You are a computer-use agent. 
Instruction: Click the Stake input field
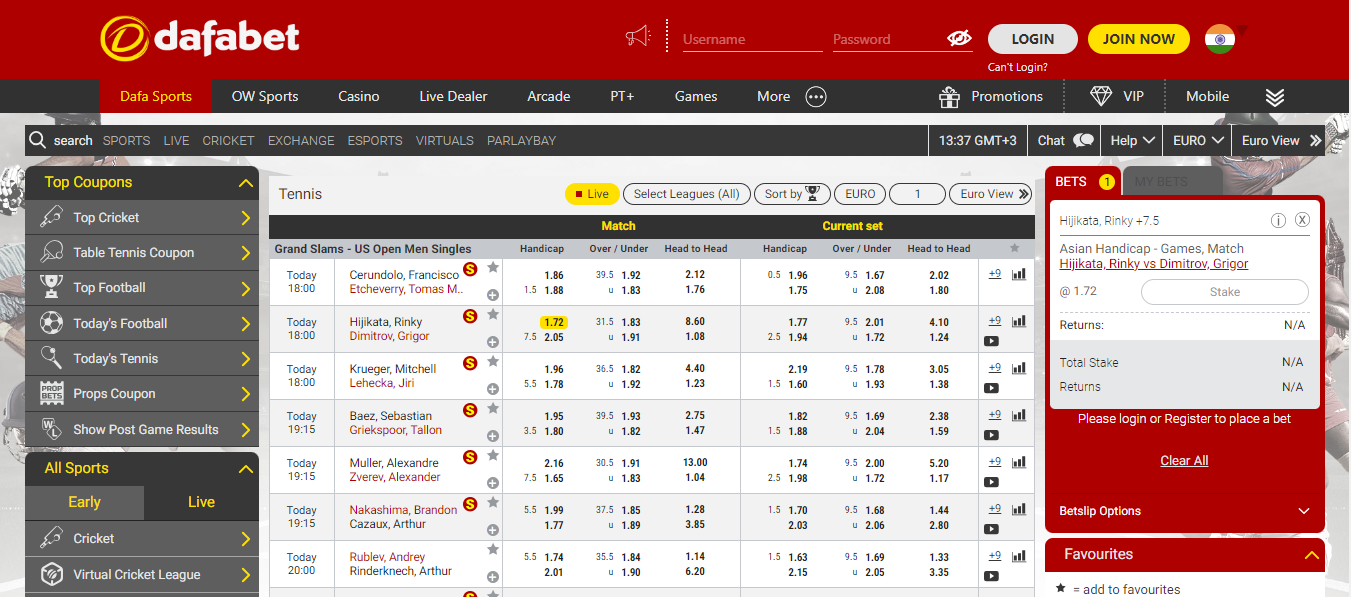point(1224,292)
